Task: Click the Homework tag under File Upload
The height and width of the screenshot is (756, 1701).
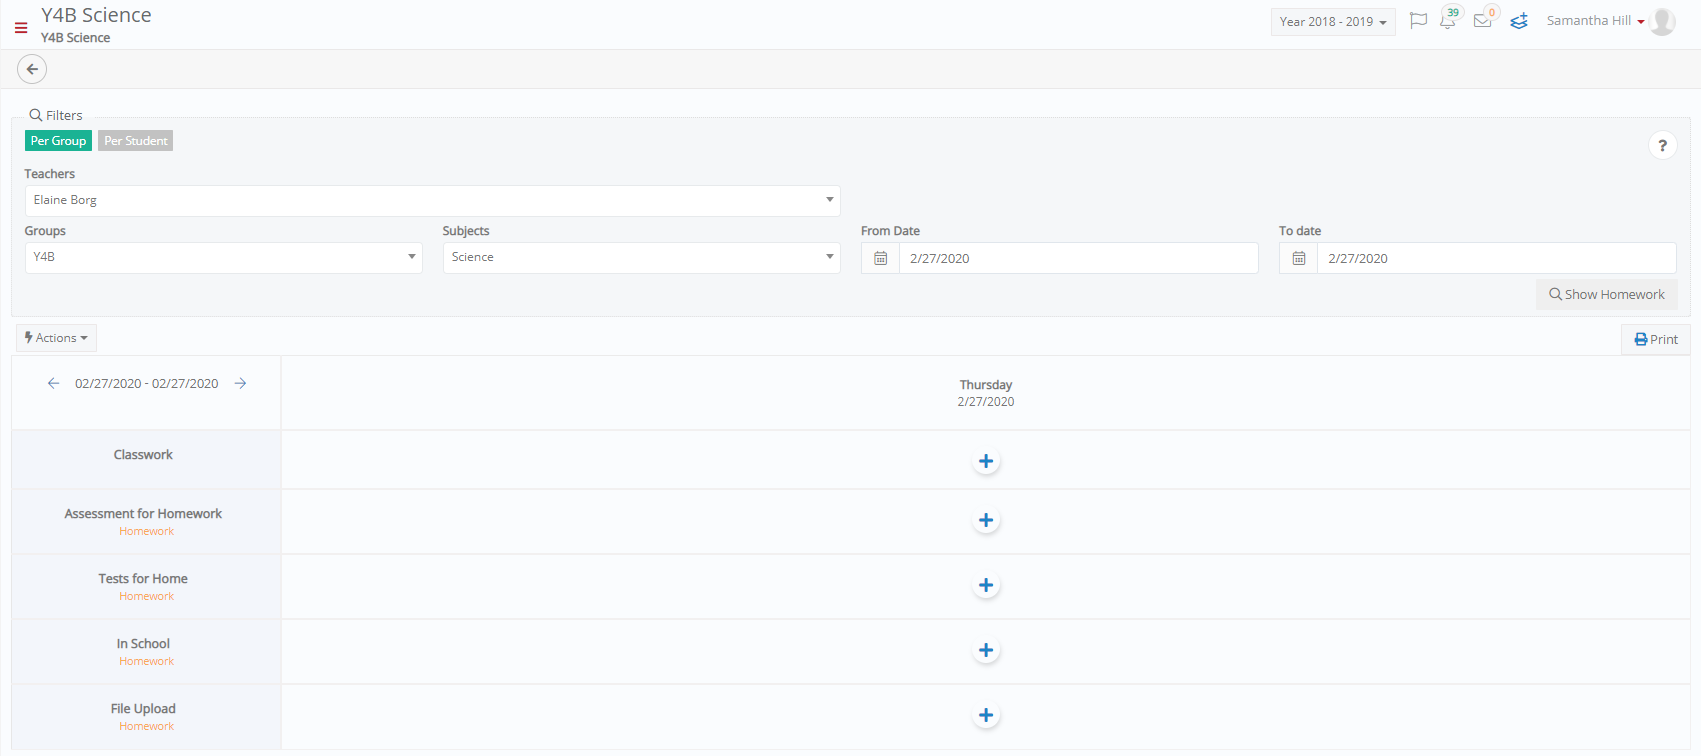Action: (x=147, y=726)
